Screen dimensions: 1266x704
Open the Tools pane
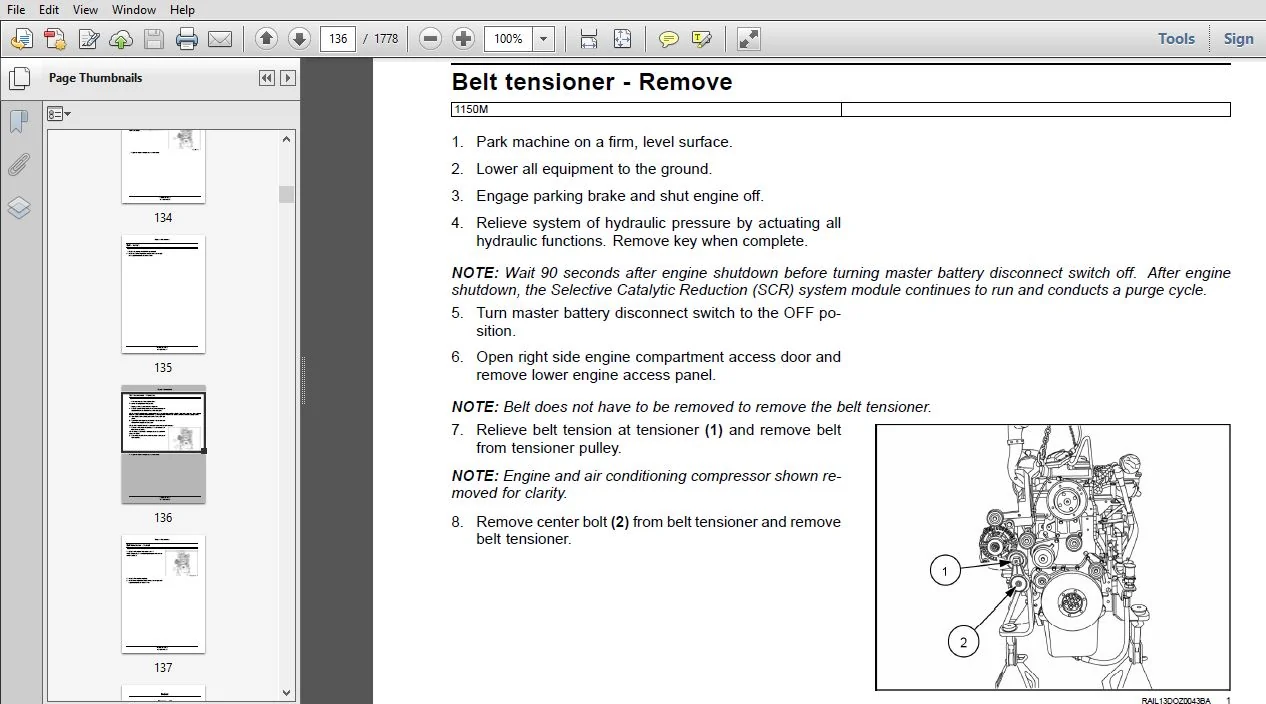pyautogui.click(x=1176, y=39)
